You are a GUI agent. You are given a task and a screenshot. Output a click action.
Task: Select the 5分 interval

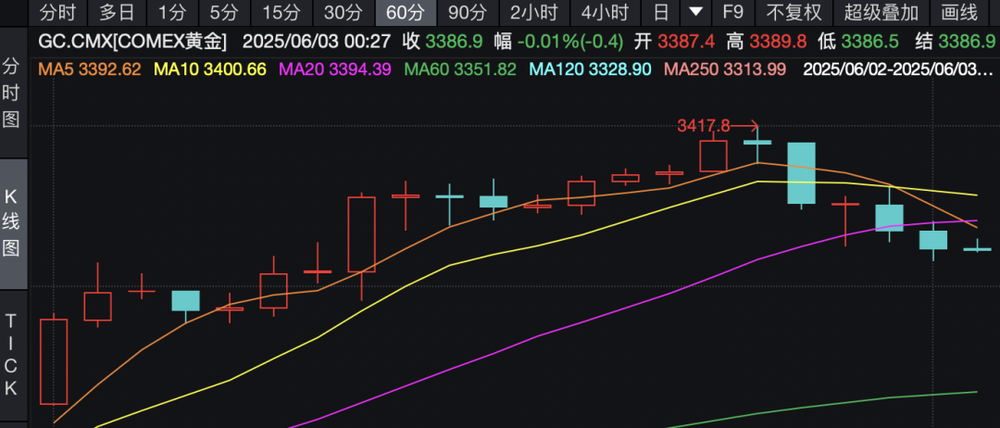click(224, 12)
